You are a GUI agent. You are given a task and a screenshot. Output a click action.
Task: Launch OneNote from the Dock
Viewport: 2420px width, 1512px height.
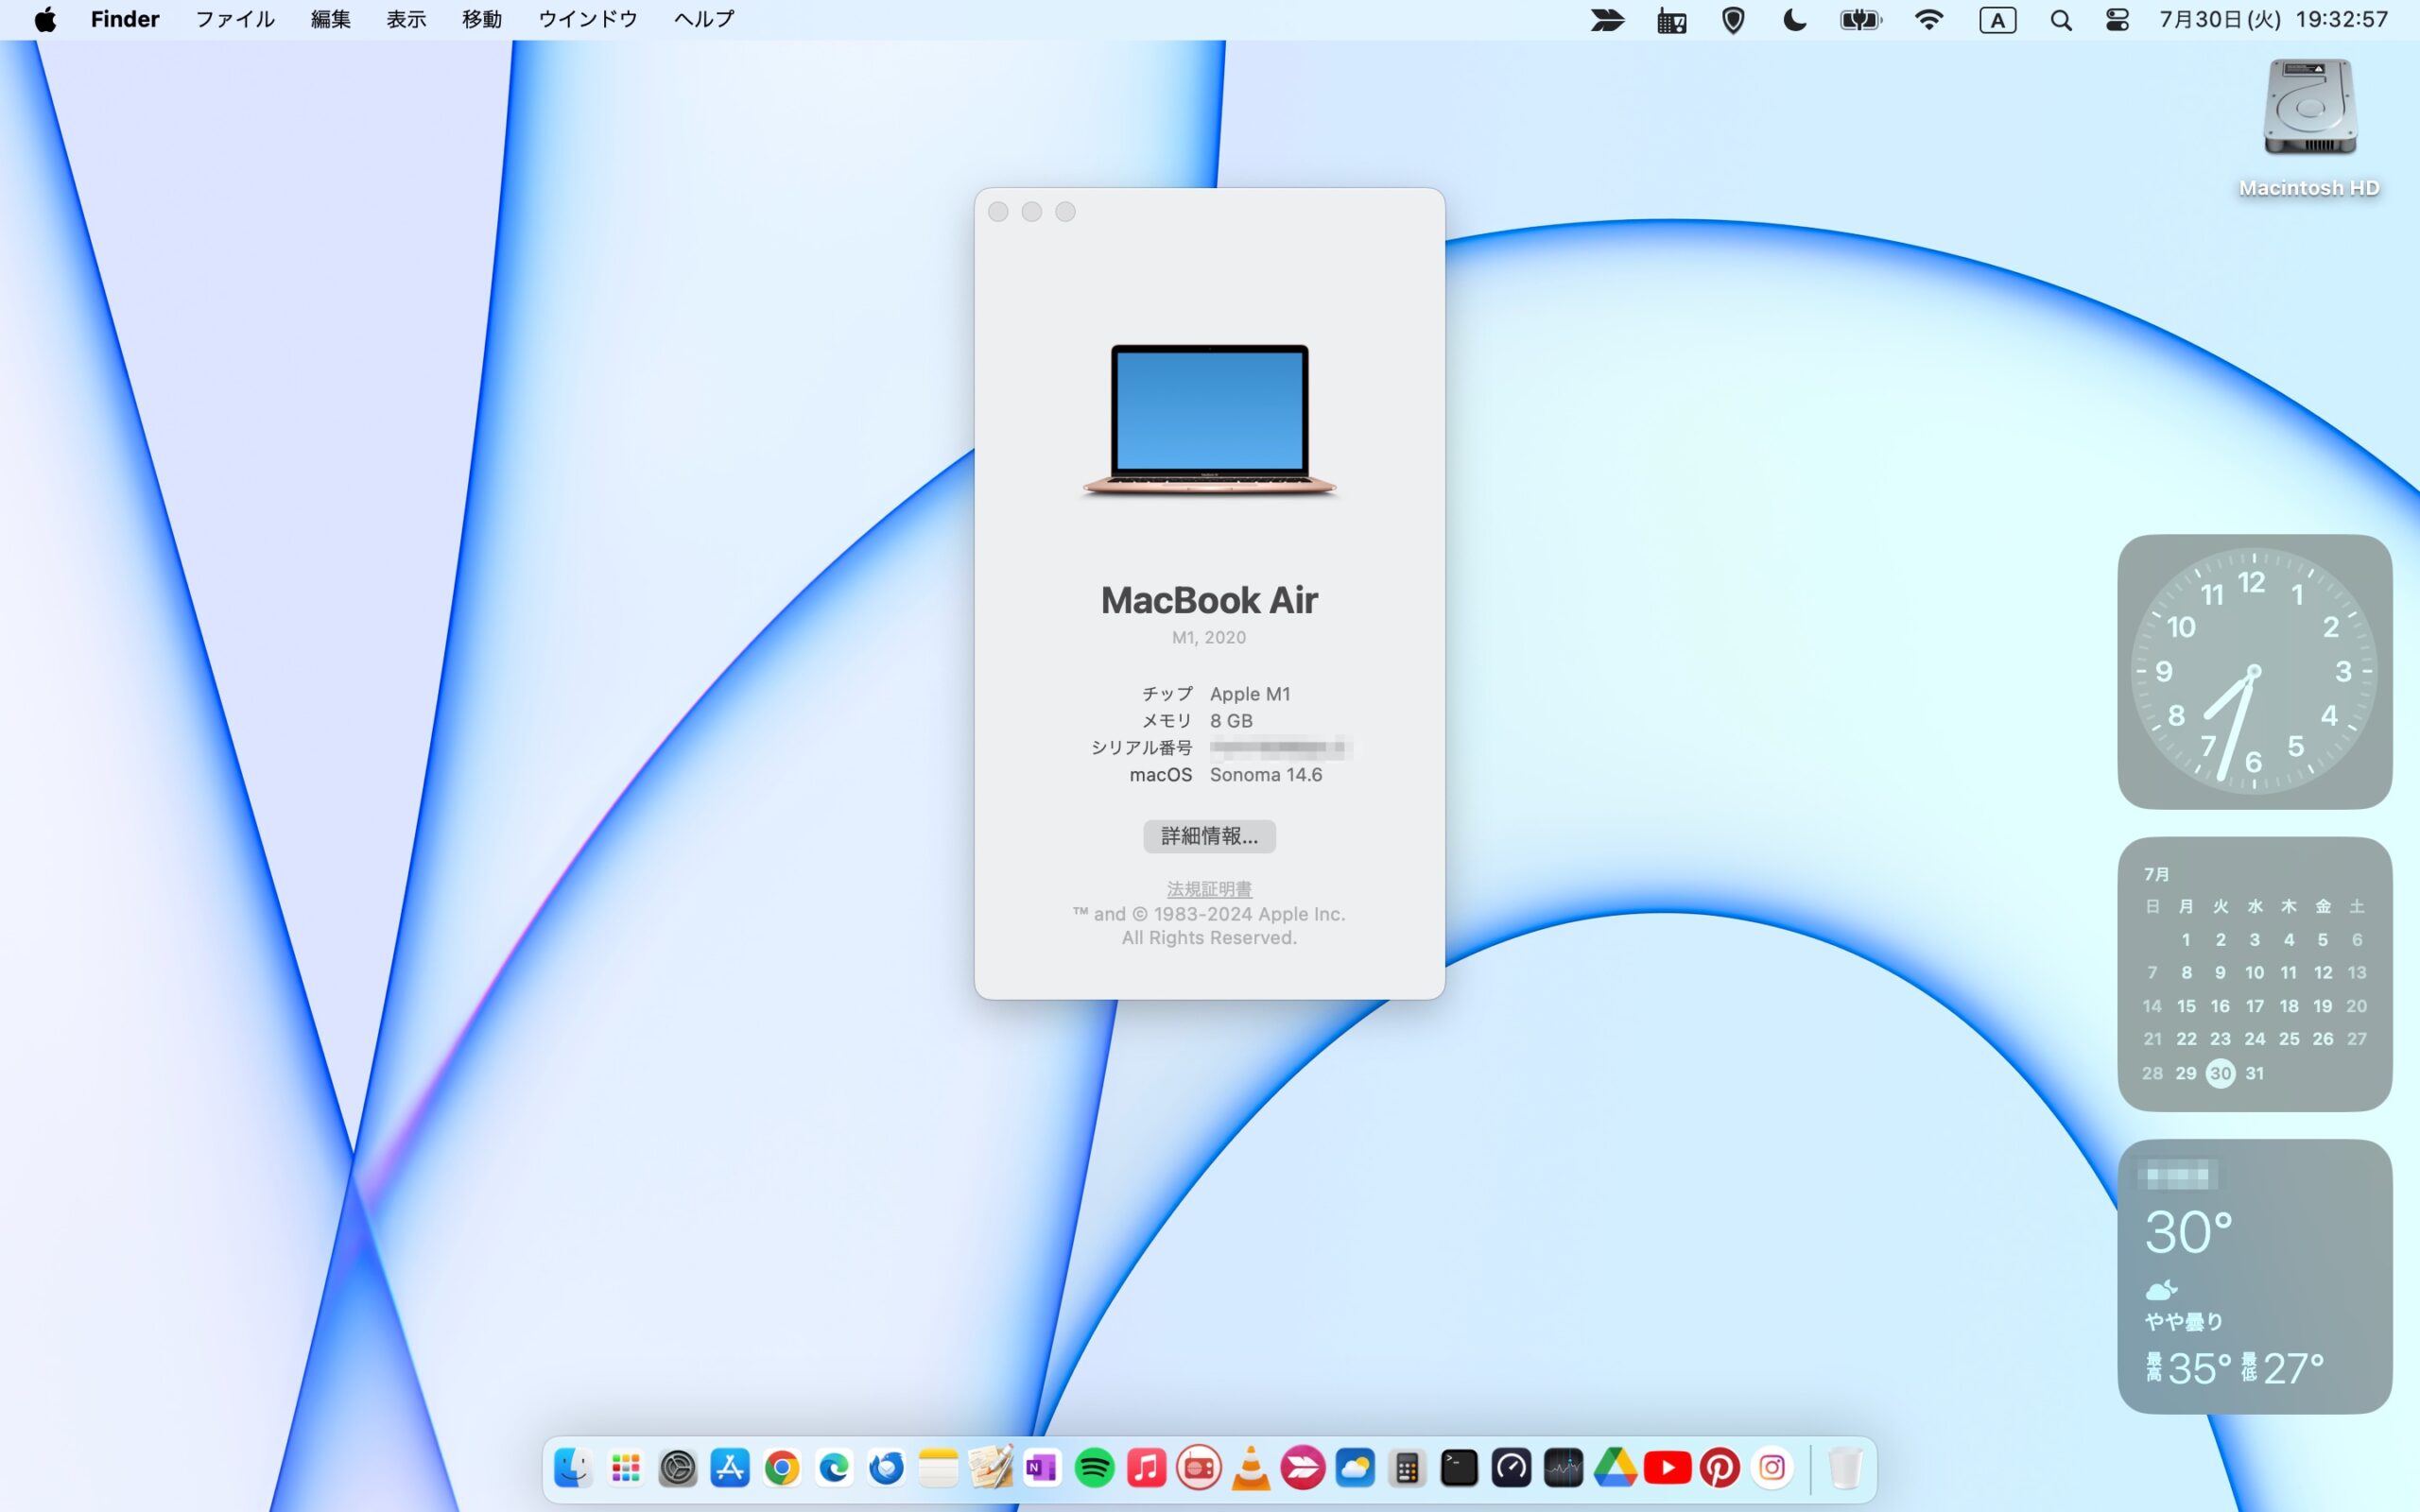click(x=1042, y=1468)
